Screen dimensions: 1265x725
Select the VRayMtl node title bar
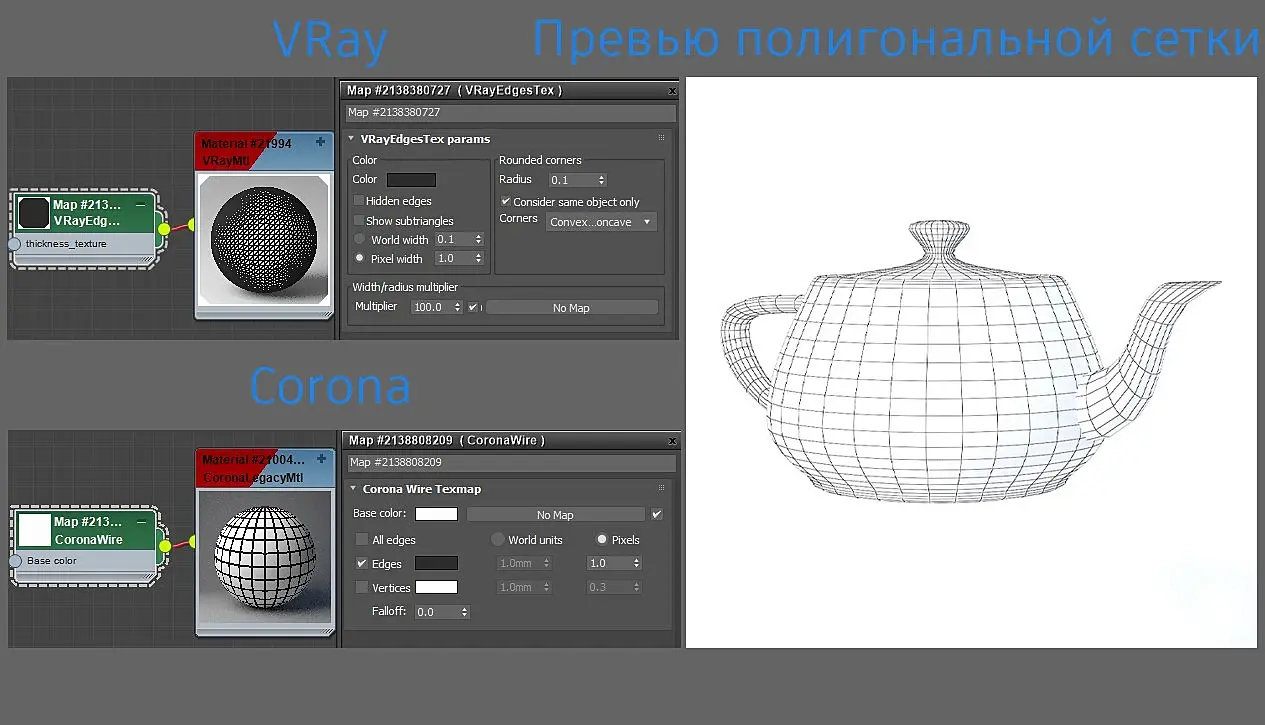click(264, 151)
